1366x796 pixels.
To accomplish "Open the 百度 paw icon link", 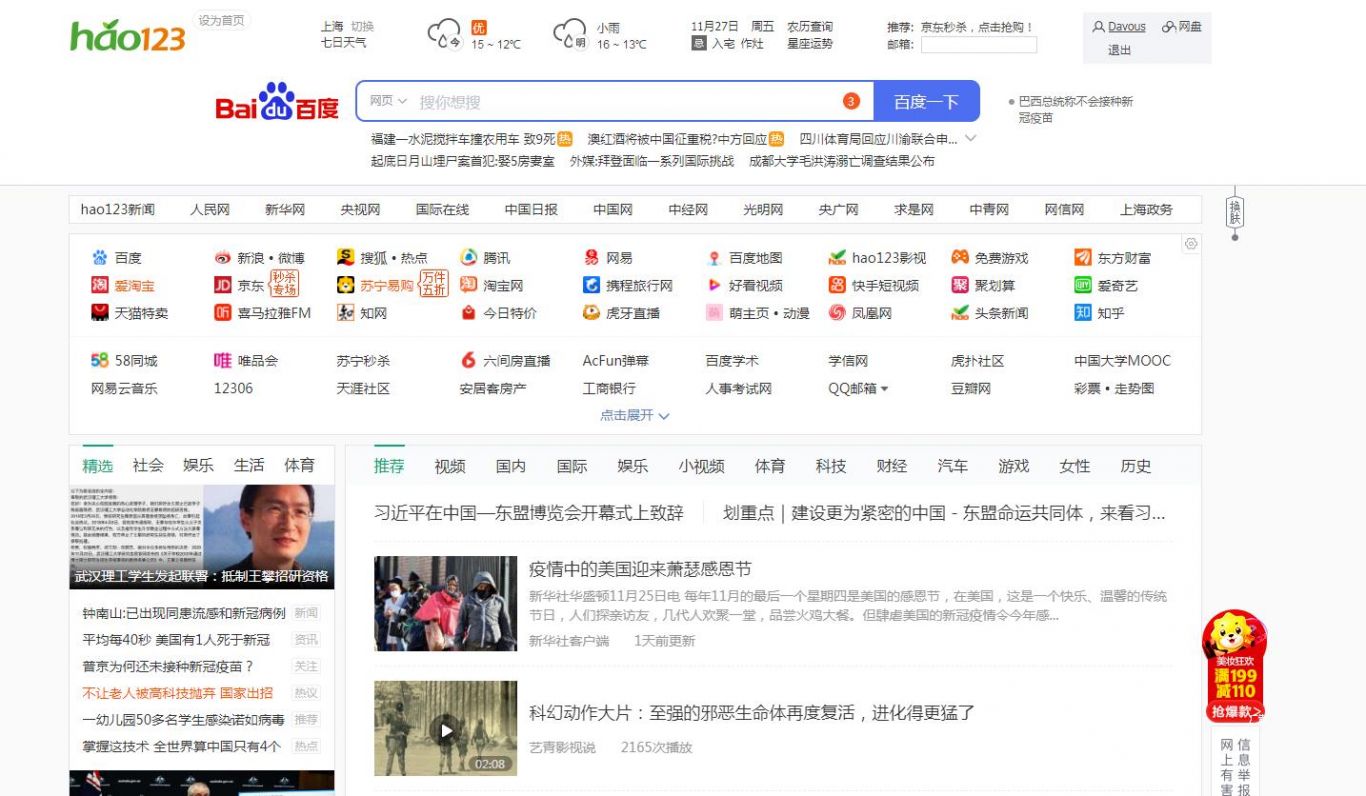I will pos(100,258).
